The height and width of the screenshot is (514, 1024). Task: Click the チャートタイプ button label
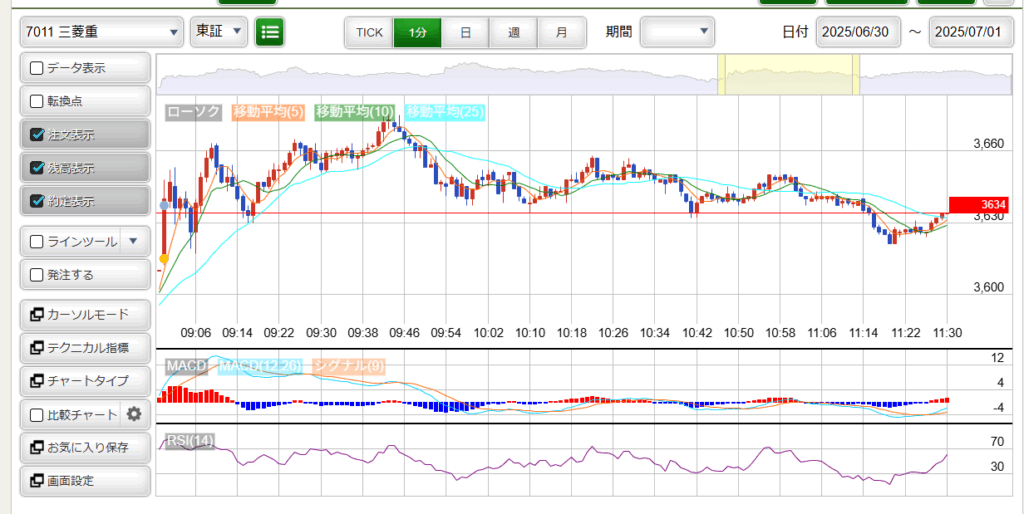click(x=88, y=381)
